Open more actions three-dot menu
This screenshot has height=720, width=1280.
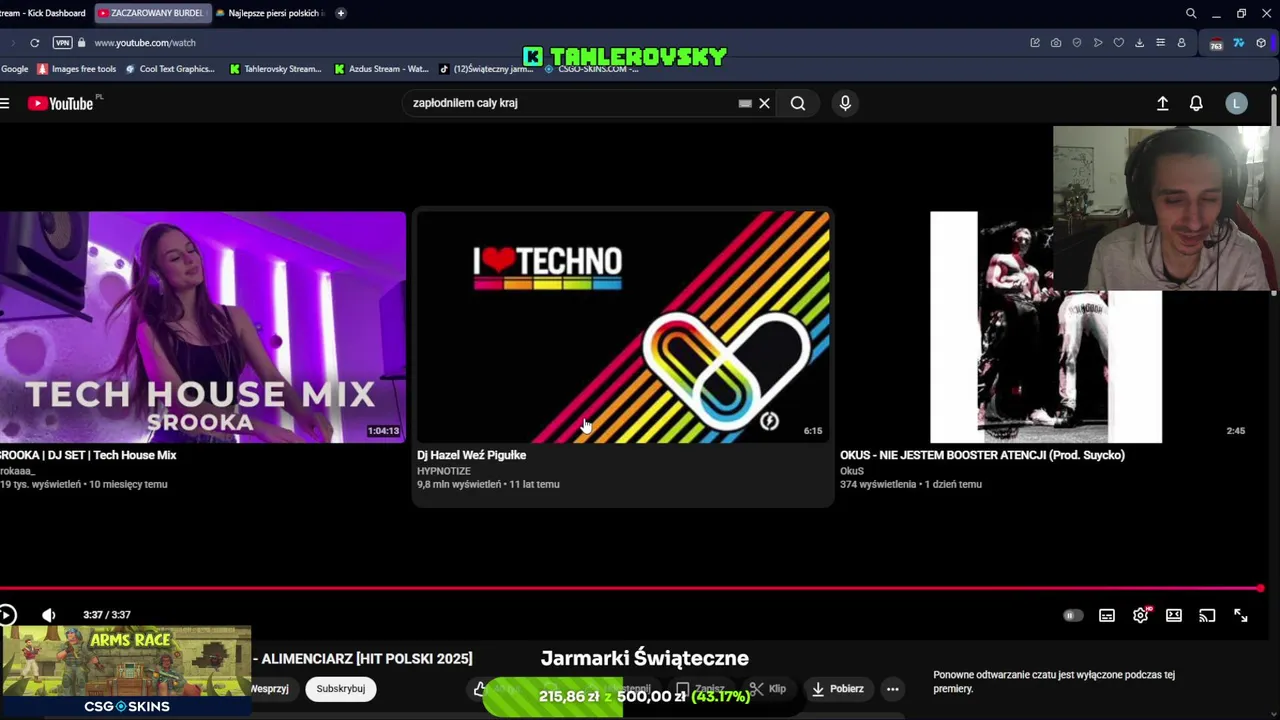point(893,688)
